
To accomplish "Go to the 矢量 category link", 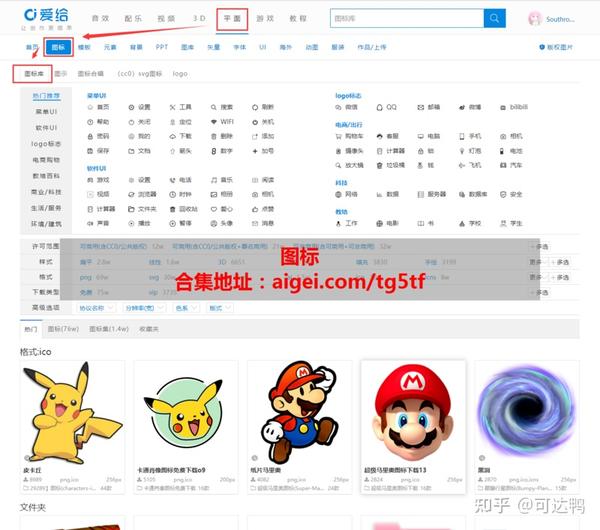I will (214, 47).
